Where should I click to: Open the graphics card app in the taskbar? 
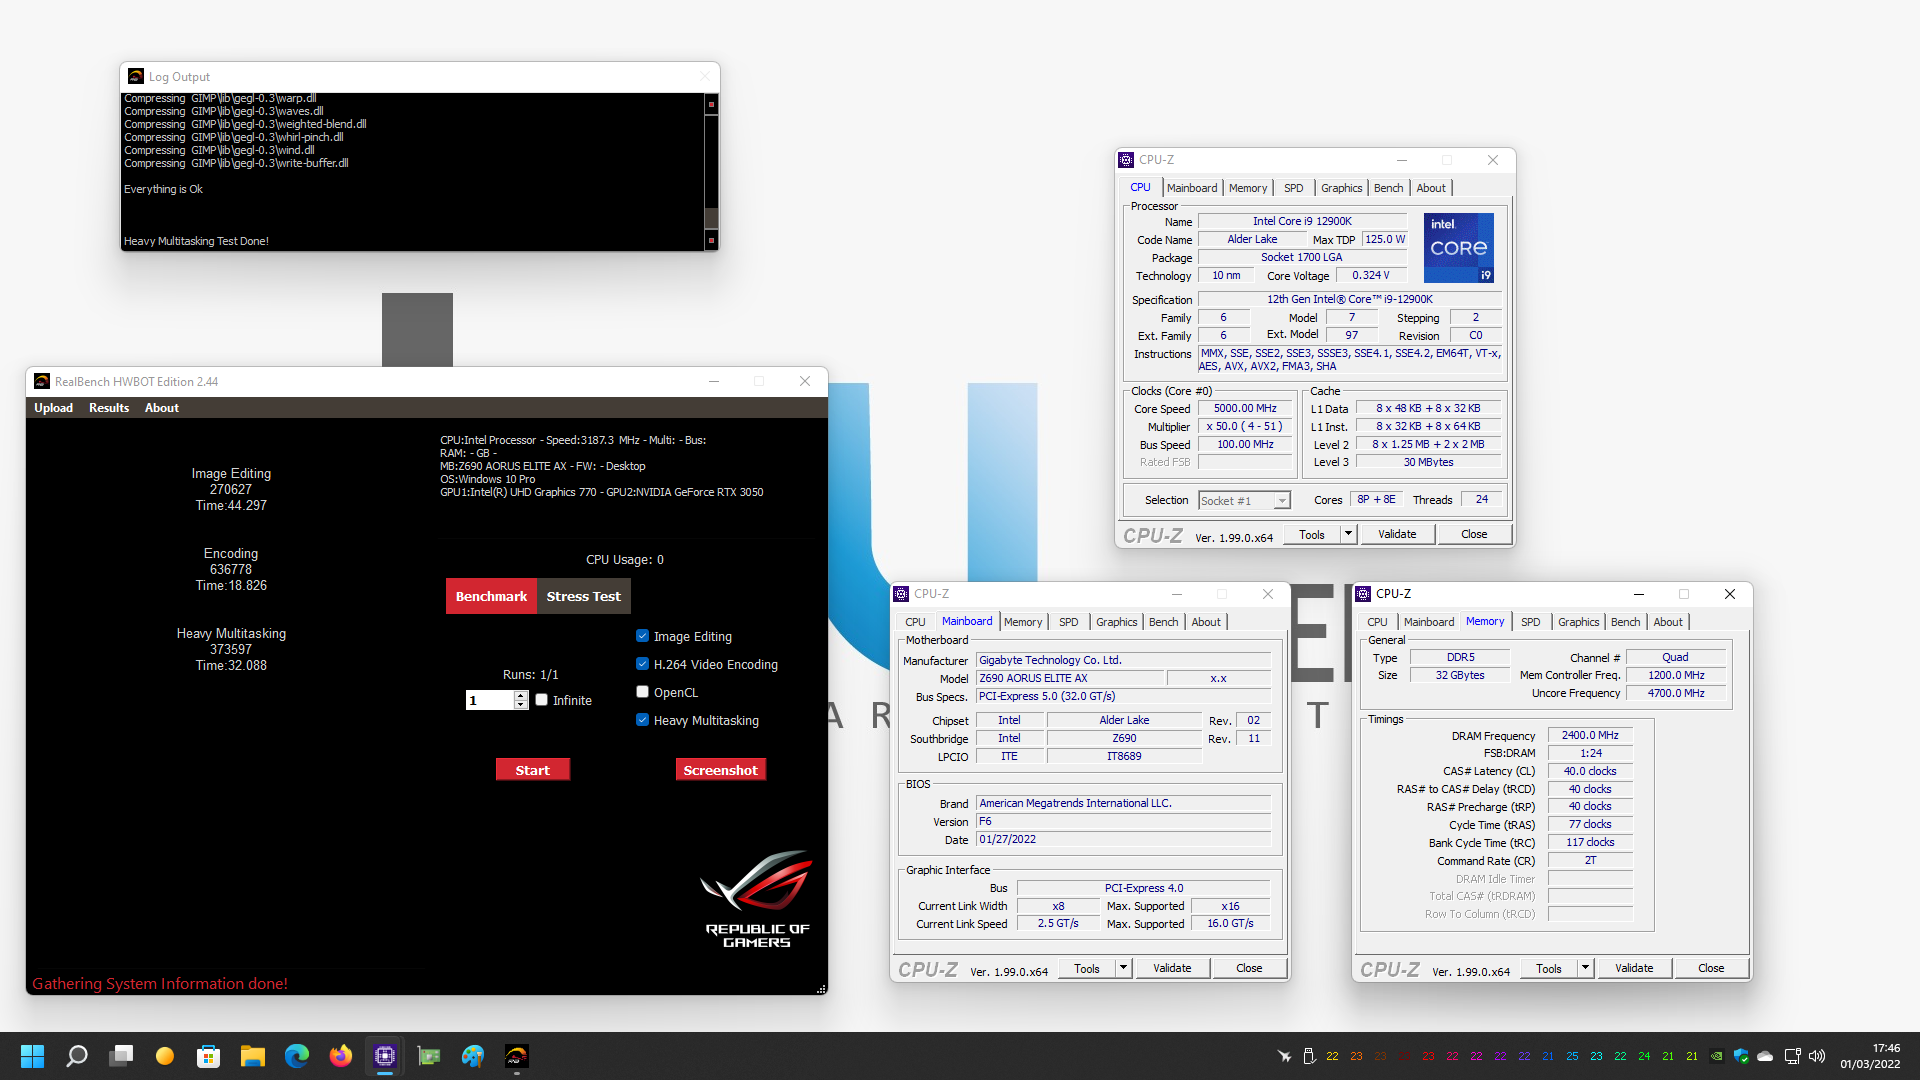[429, 1056]
